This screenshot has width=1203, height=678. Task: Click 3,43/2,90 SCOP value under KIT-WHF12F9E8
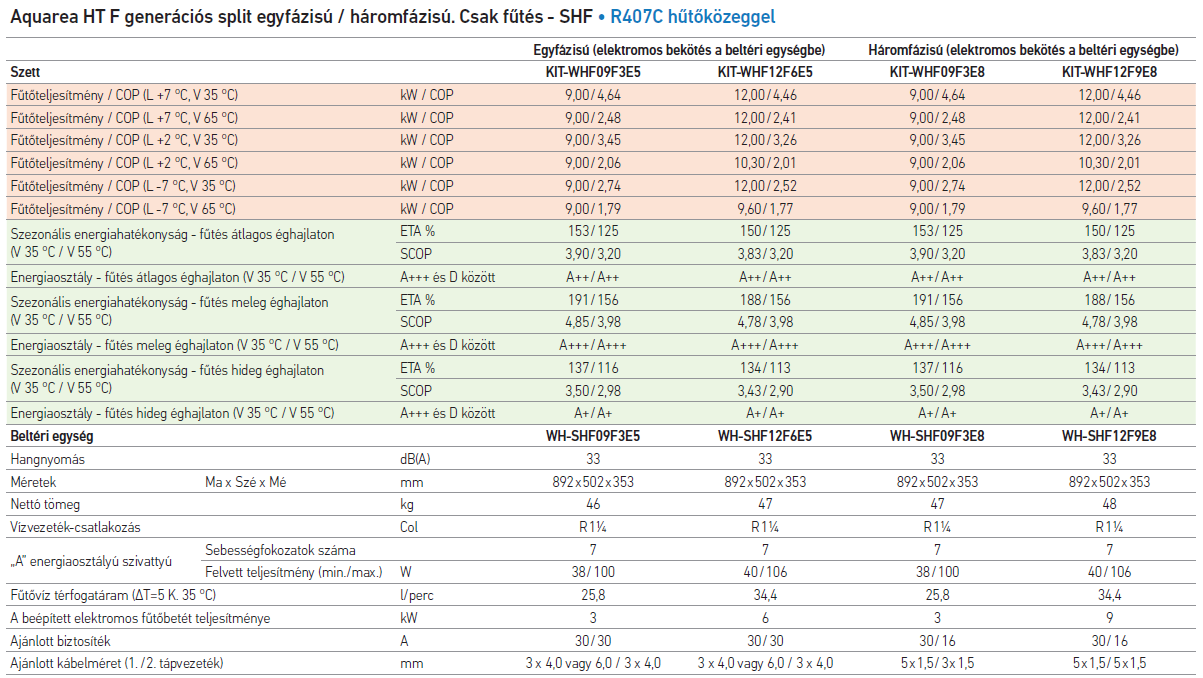[x=1109, y=390]
